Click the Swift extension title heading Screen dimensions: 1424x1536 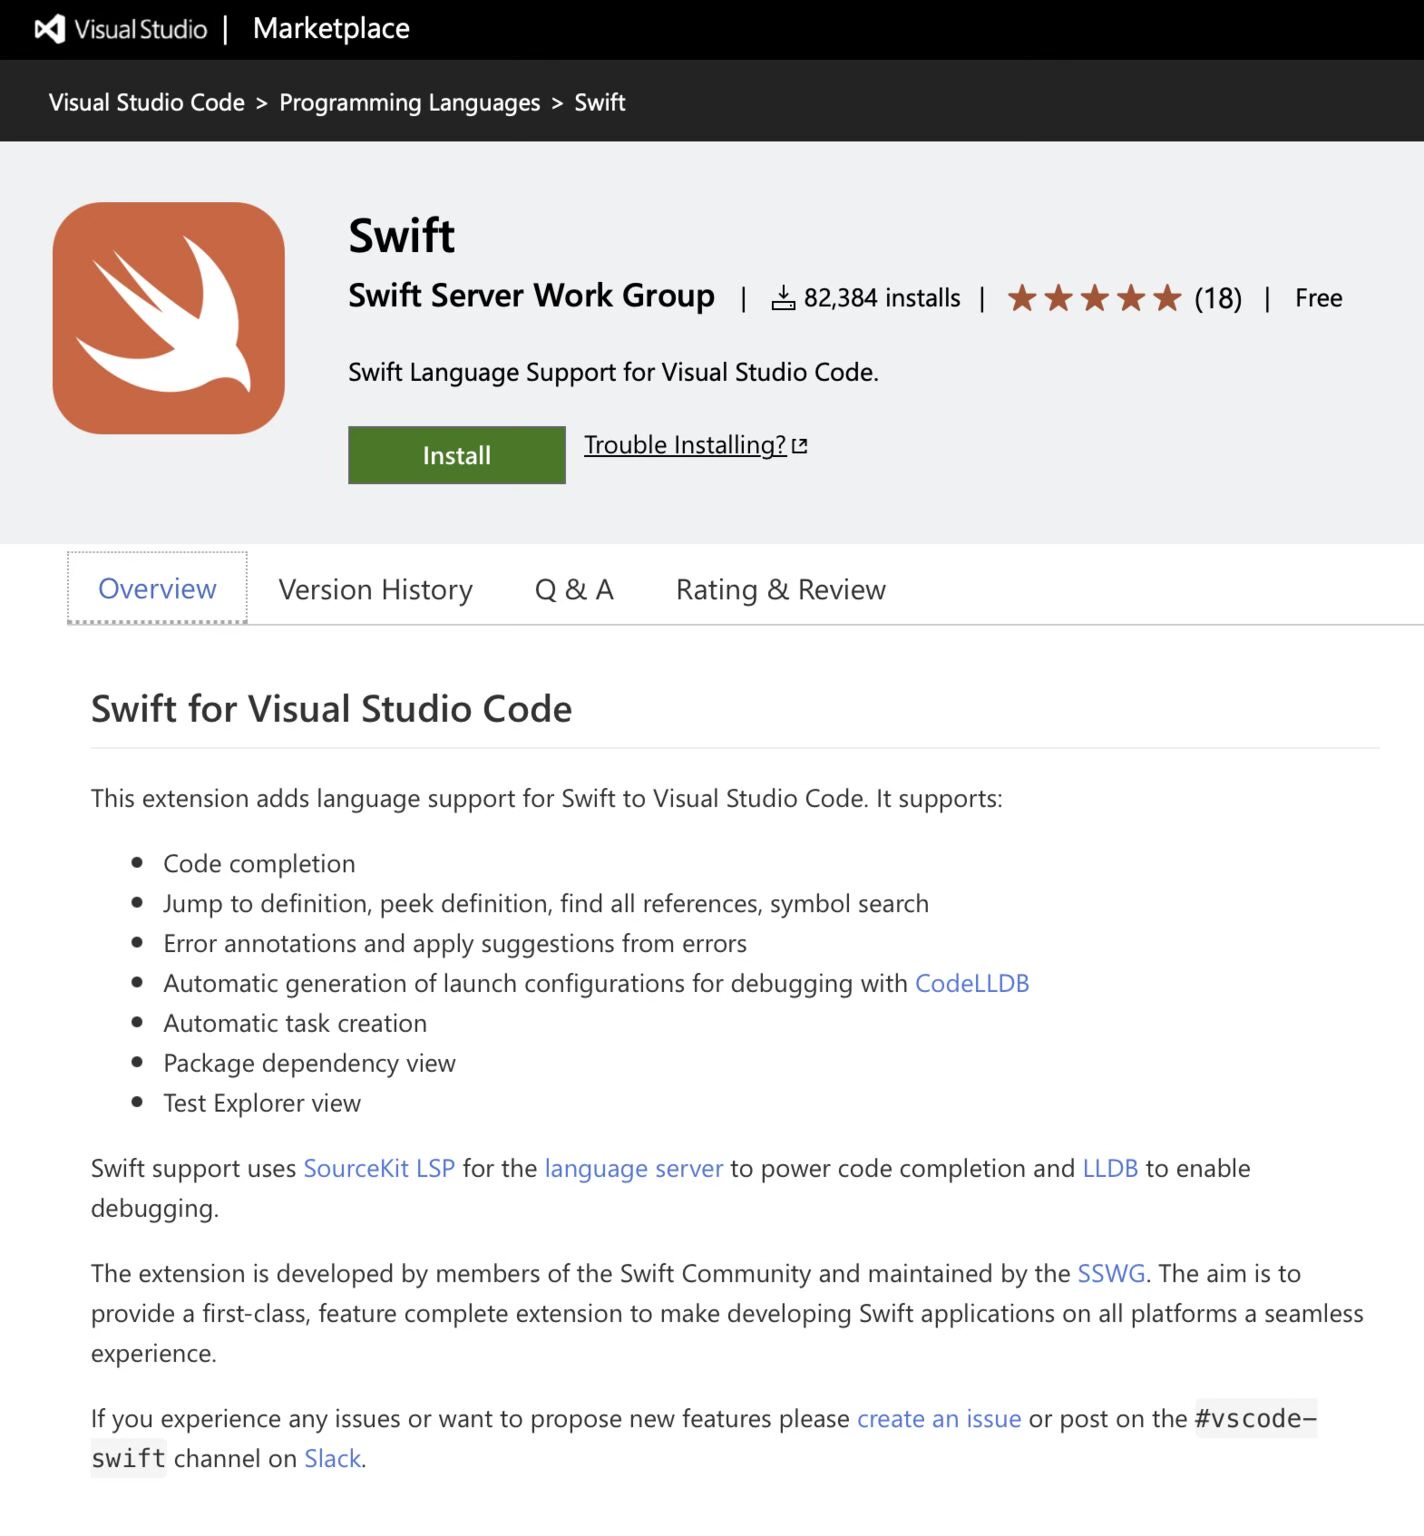click(402, 236)
